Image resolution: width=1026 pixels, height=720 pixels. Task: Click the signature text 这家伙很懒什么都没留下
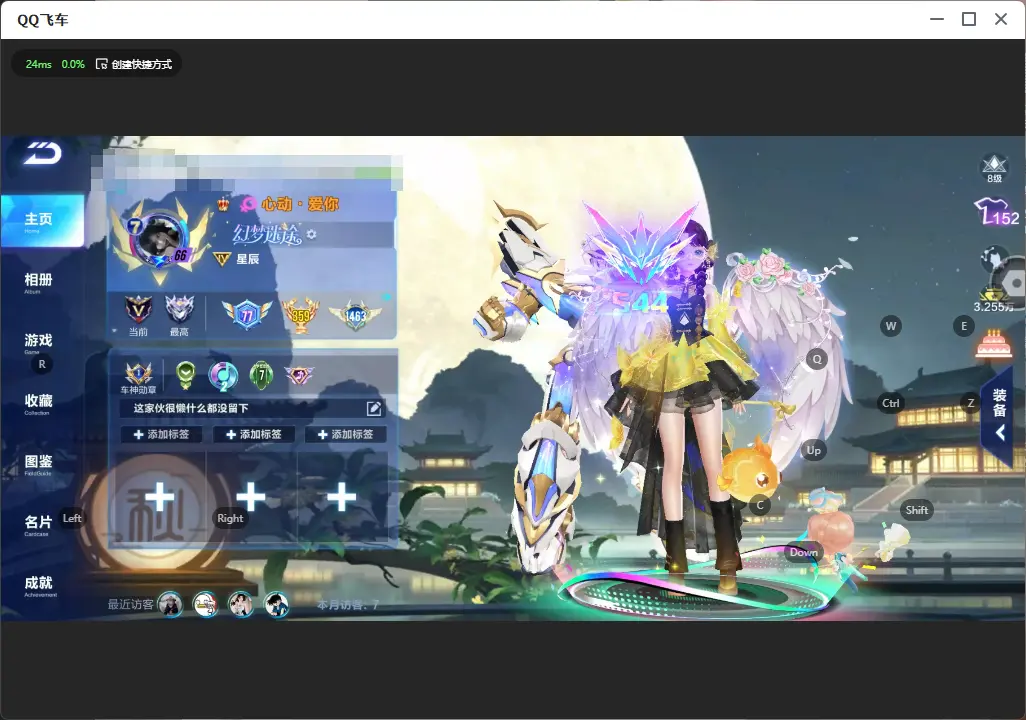[191, 408]
